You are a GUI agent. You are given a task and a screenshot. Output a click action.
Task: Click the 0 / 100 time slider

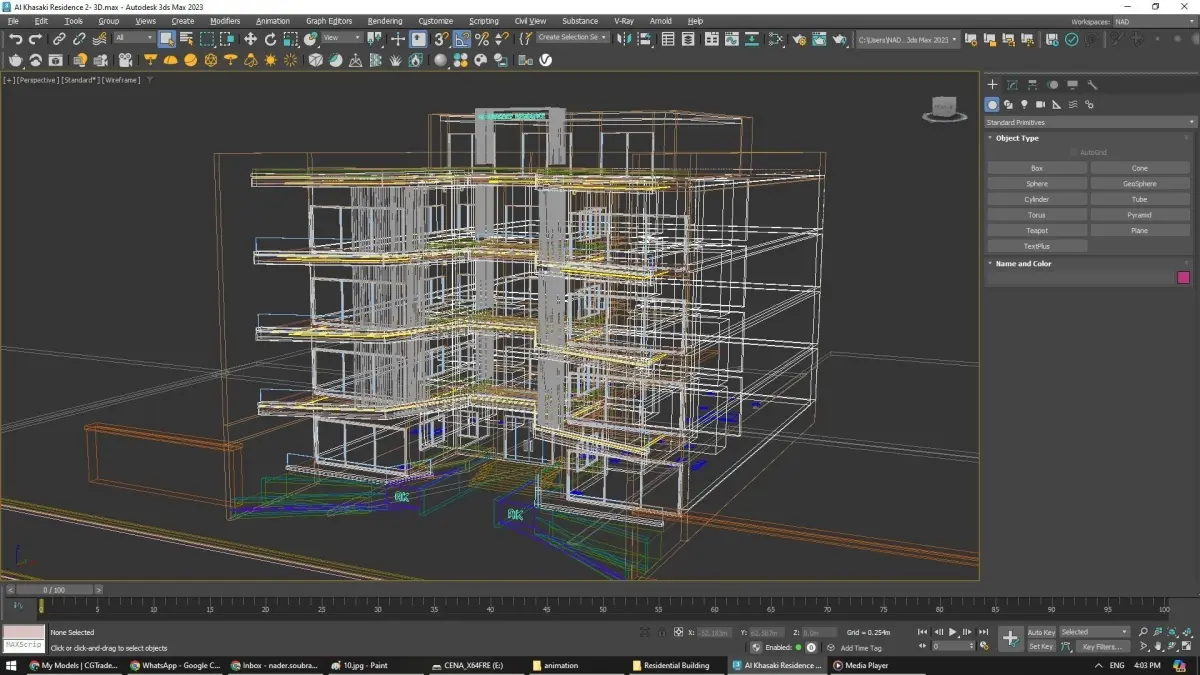[55, 590]
